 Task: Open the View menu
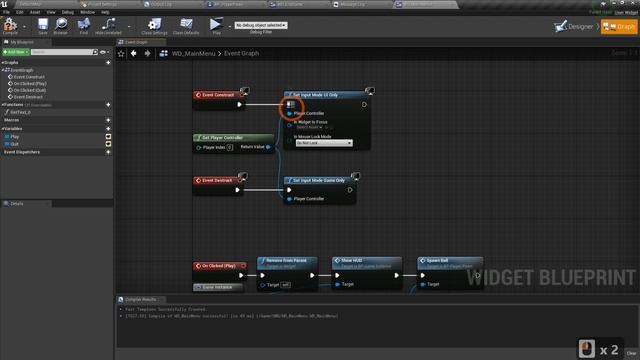(51, 12)
